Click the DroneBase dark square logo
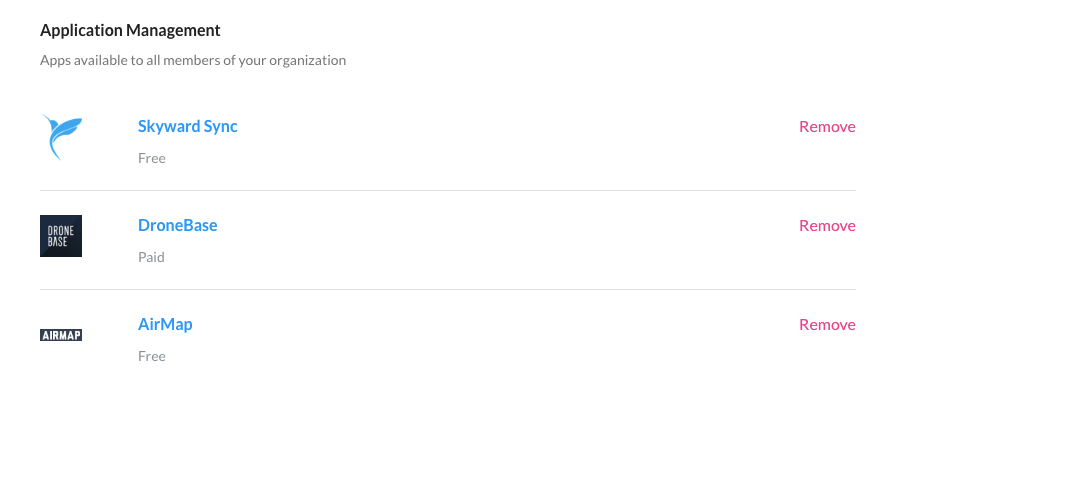Image resolution: width=1081 pixels, height=480 pixels. [61, 236]
